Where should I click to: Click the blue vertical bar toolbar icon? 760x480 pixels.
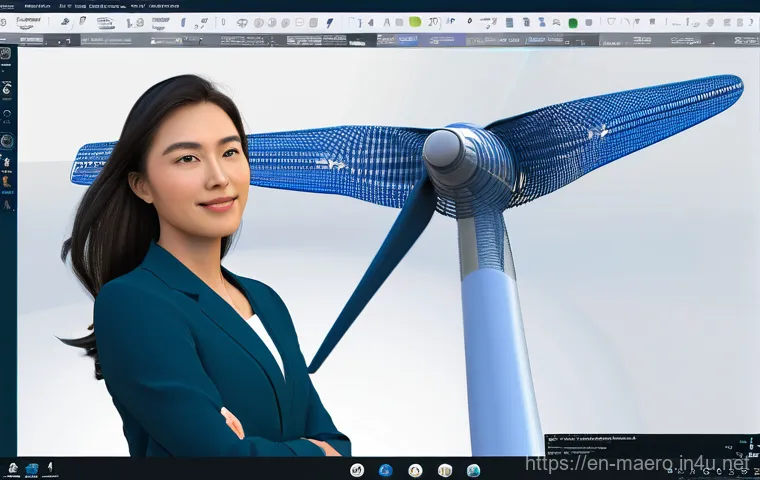pos(183,23)
